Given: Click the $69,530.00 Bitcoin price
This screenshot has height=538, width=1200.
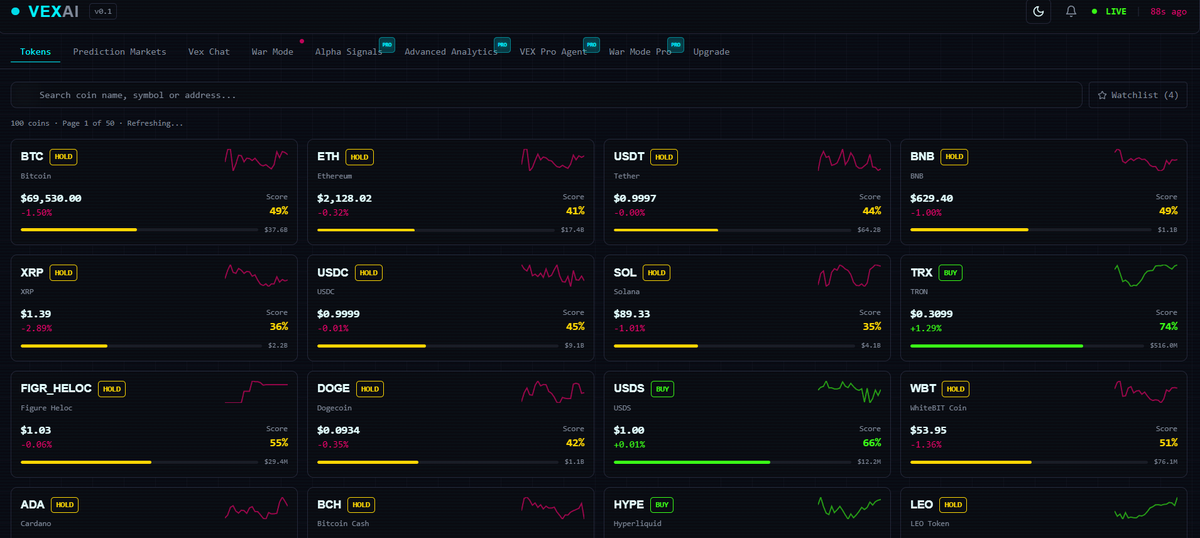Looking at the screenshot, I should pos(51,198).
